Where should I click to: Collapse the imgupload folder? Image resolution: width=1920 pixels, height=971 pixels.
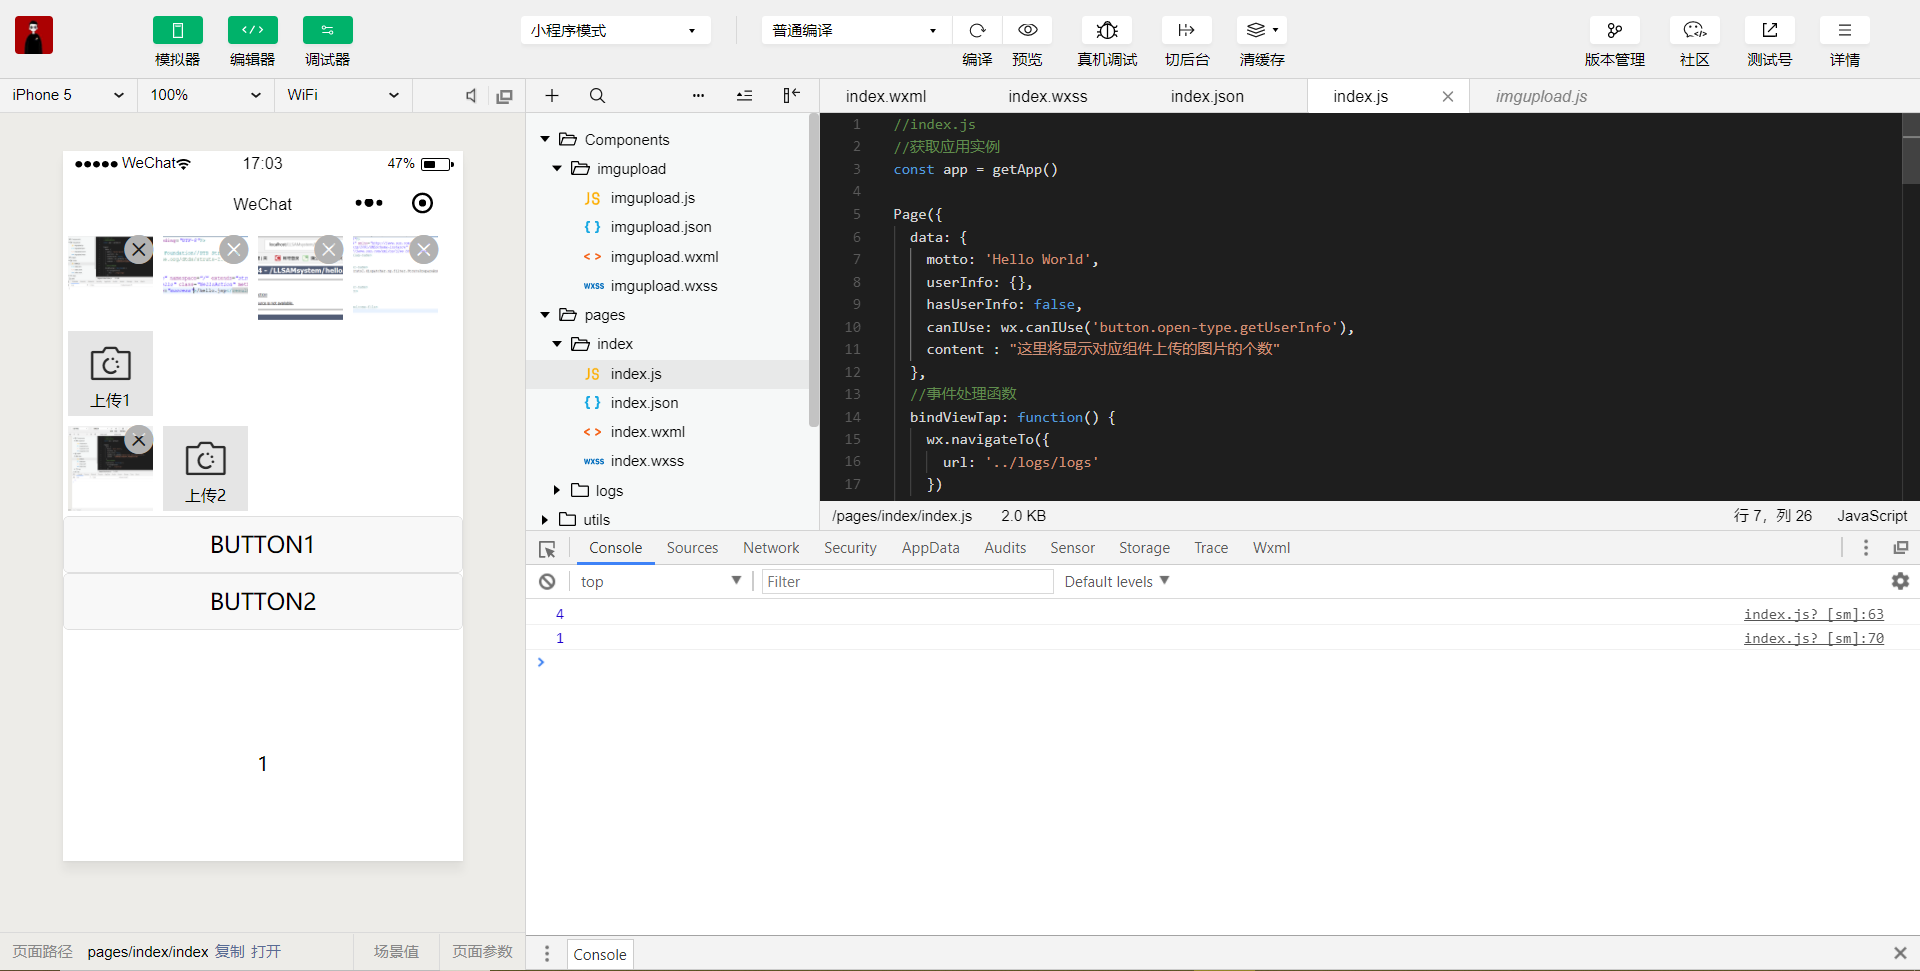point(557,169)
